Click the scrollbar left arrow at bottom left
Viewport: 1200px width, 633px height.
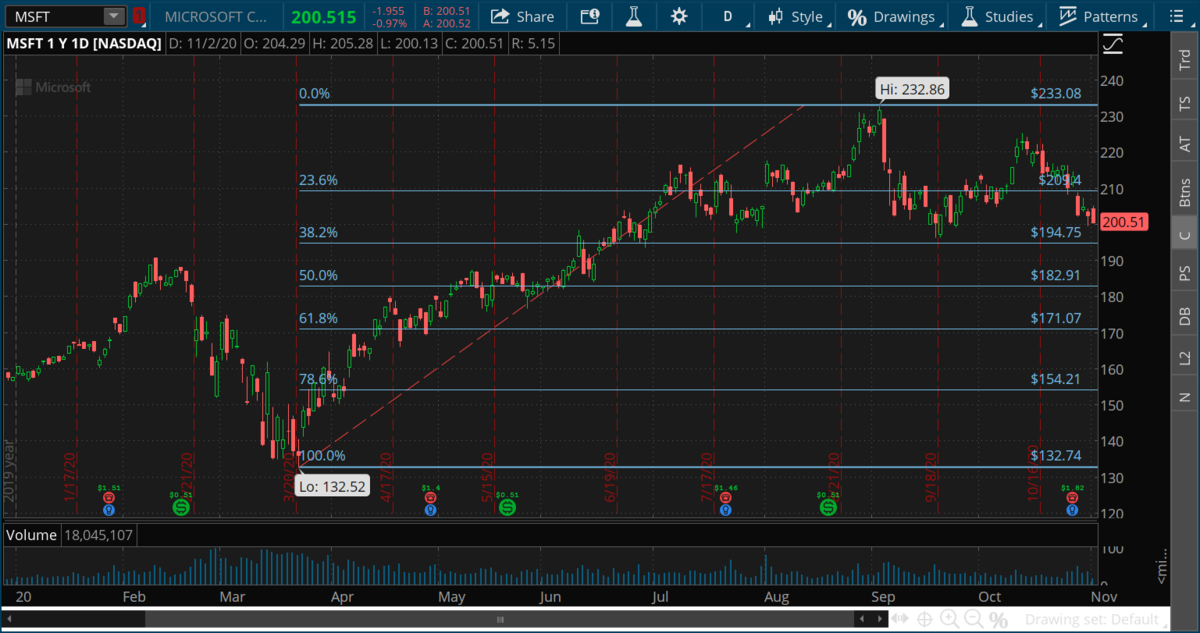point(9,621)
